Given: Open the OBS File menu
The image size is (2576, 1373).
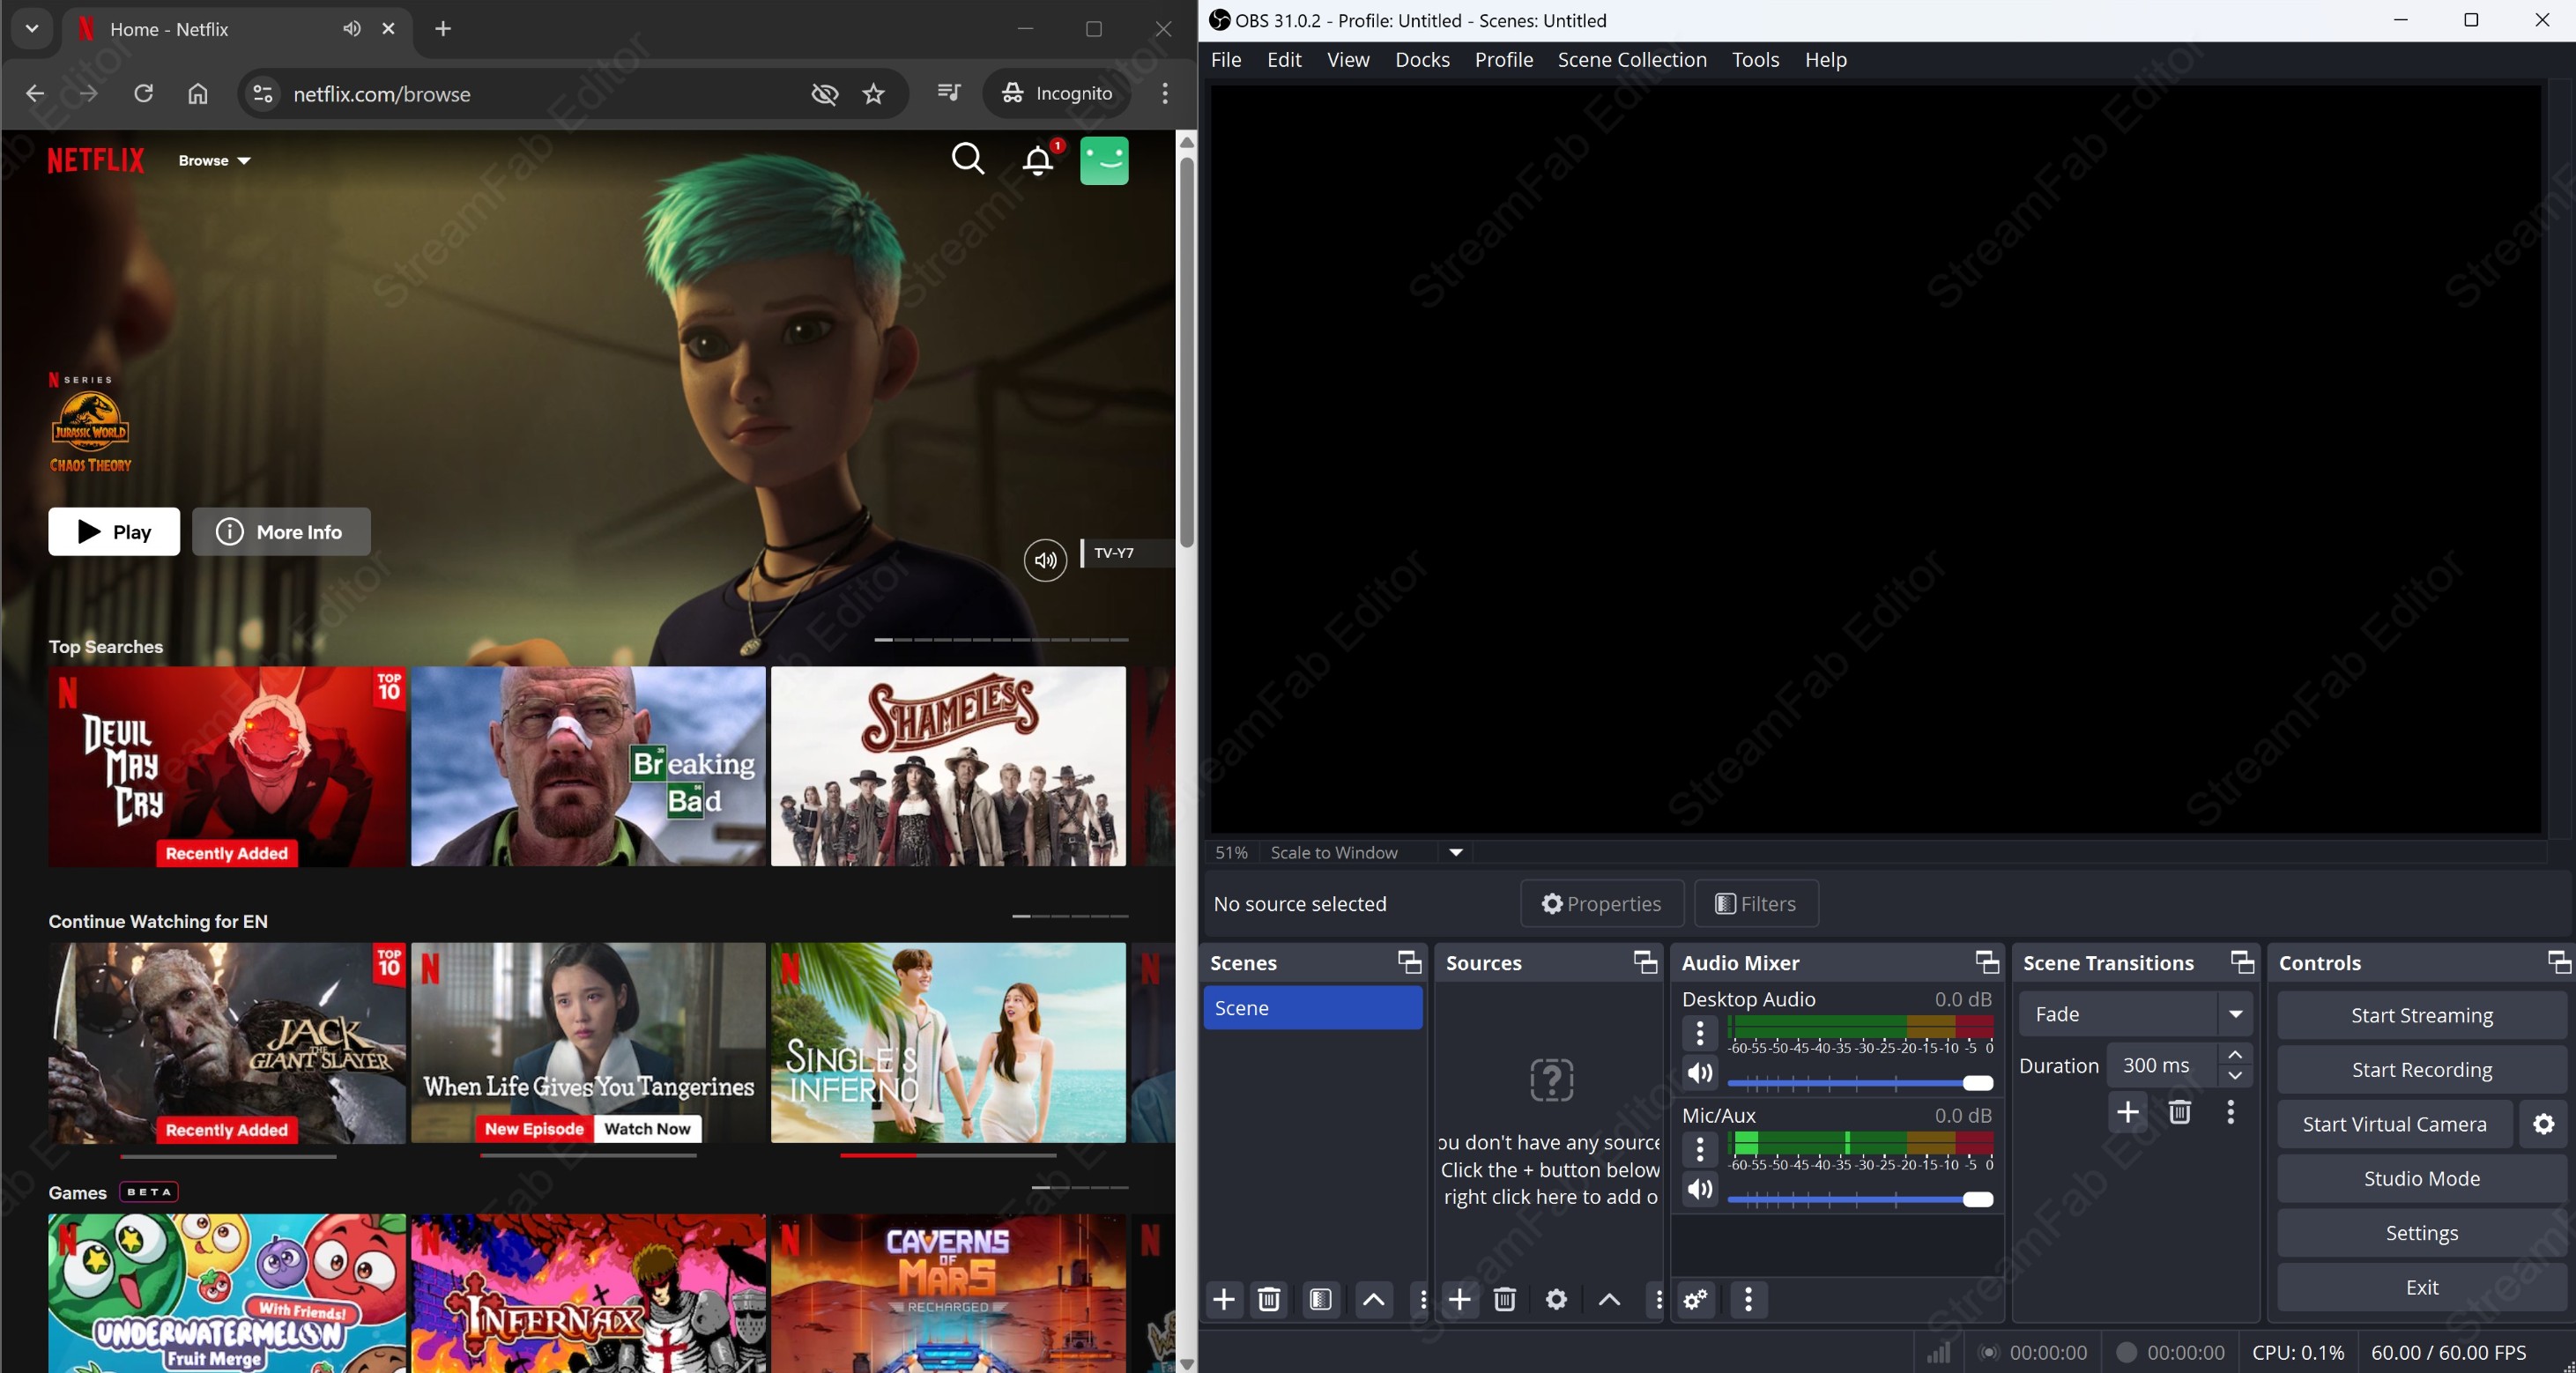Looking at the screenshot, I should (1226, 59).
